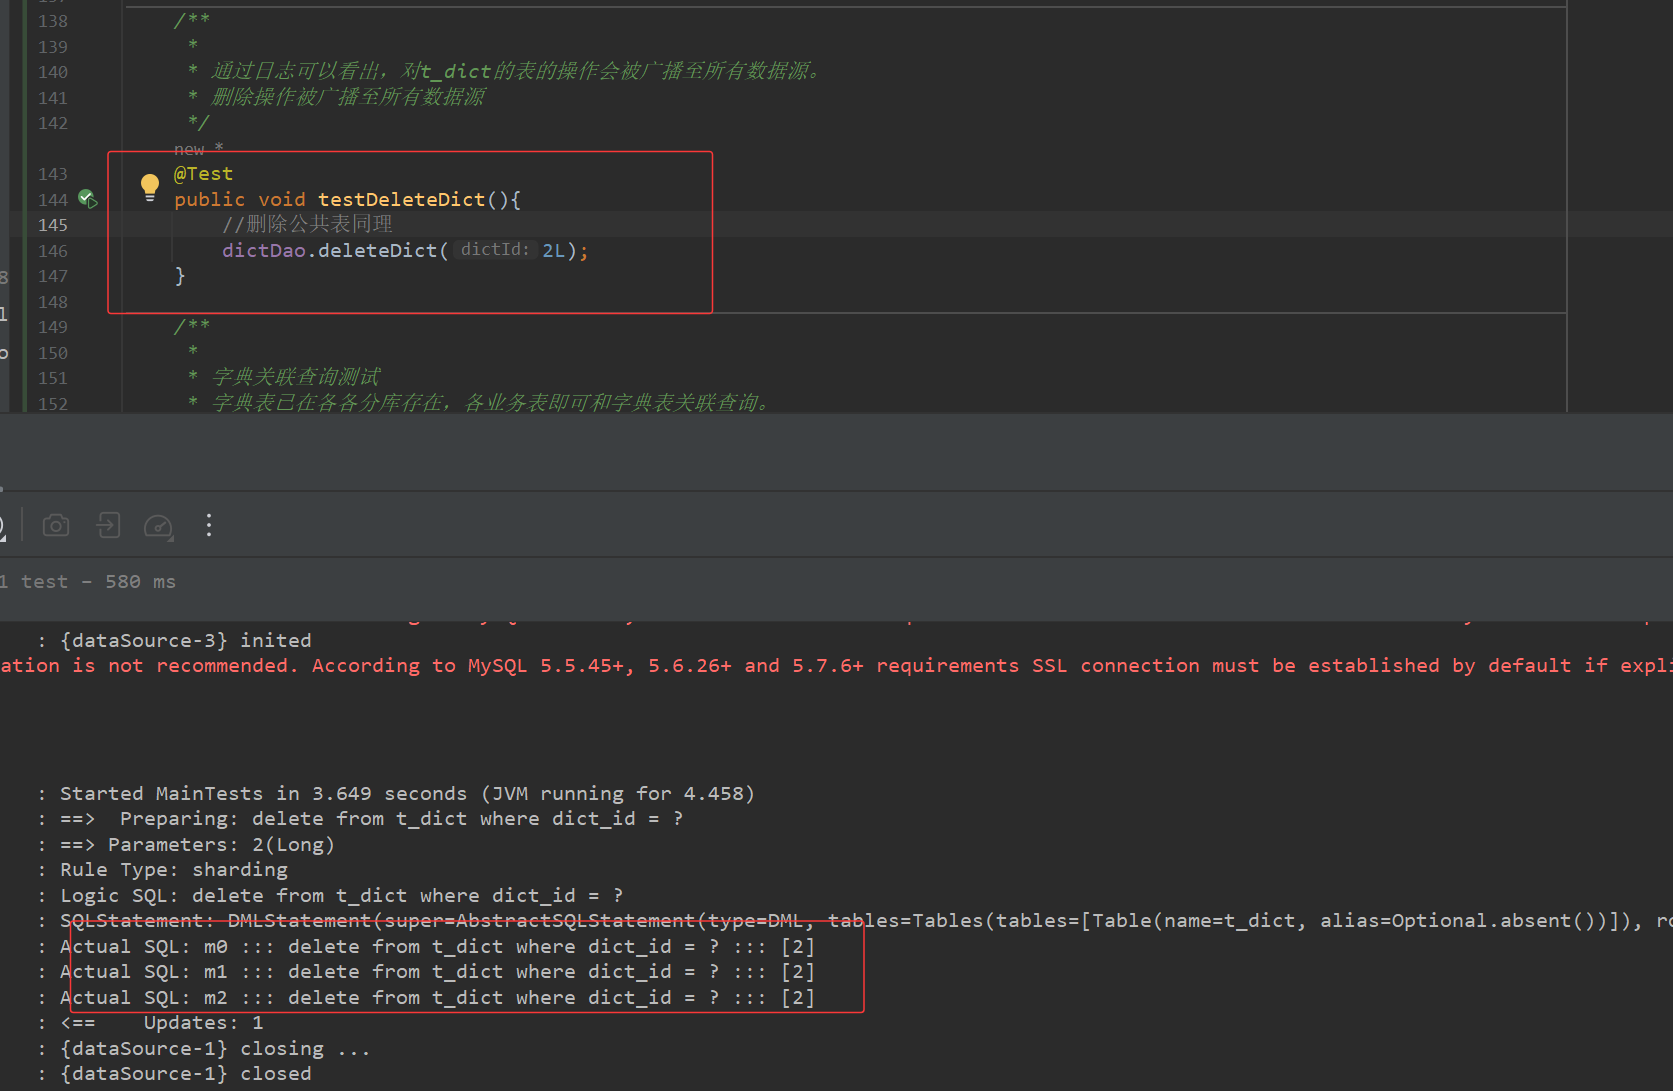Click the yellow lightbulb quick-fix icon

[150, 187]
